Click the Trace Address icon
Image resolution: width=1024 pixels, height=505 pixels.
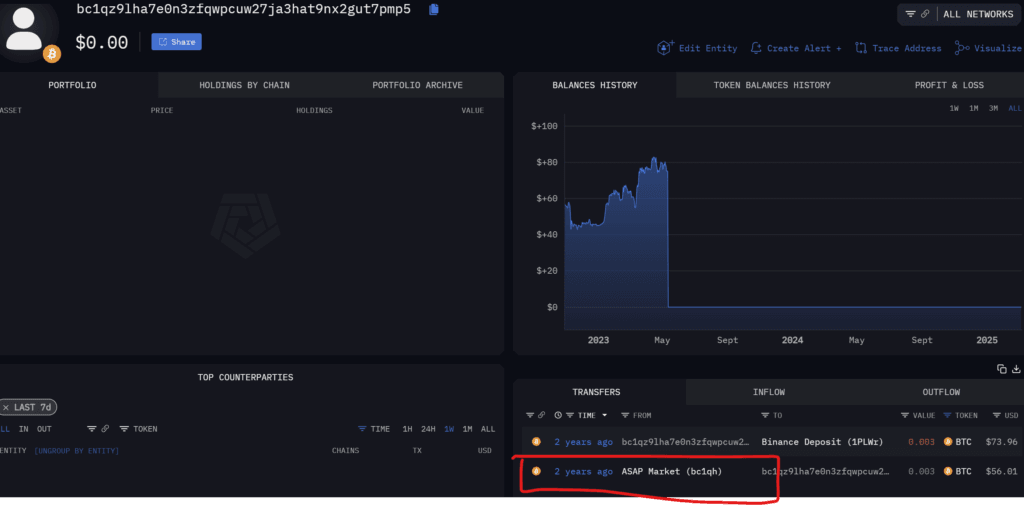click(861, 48)
